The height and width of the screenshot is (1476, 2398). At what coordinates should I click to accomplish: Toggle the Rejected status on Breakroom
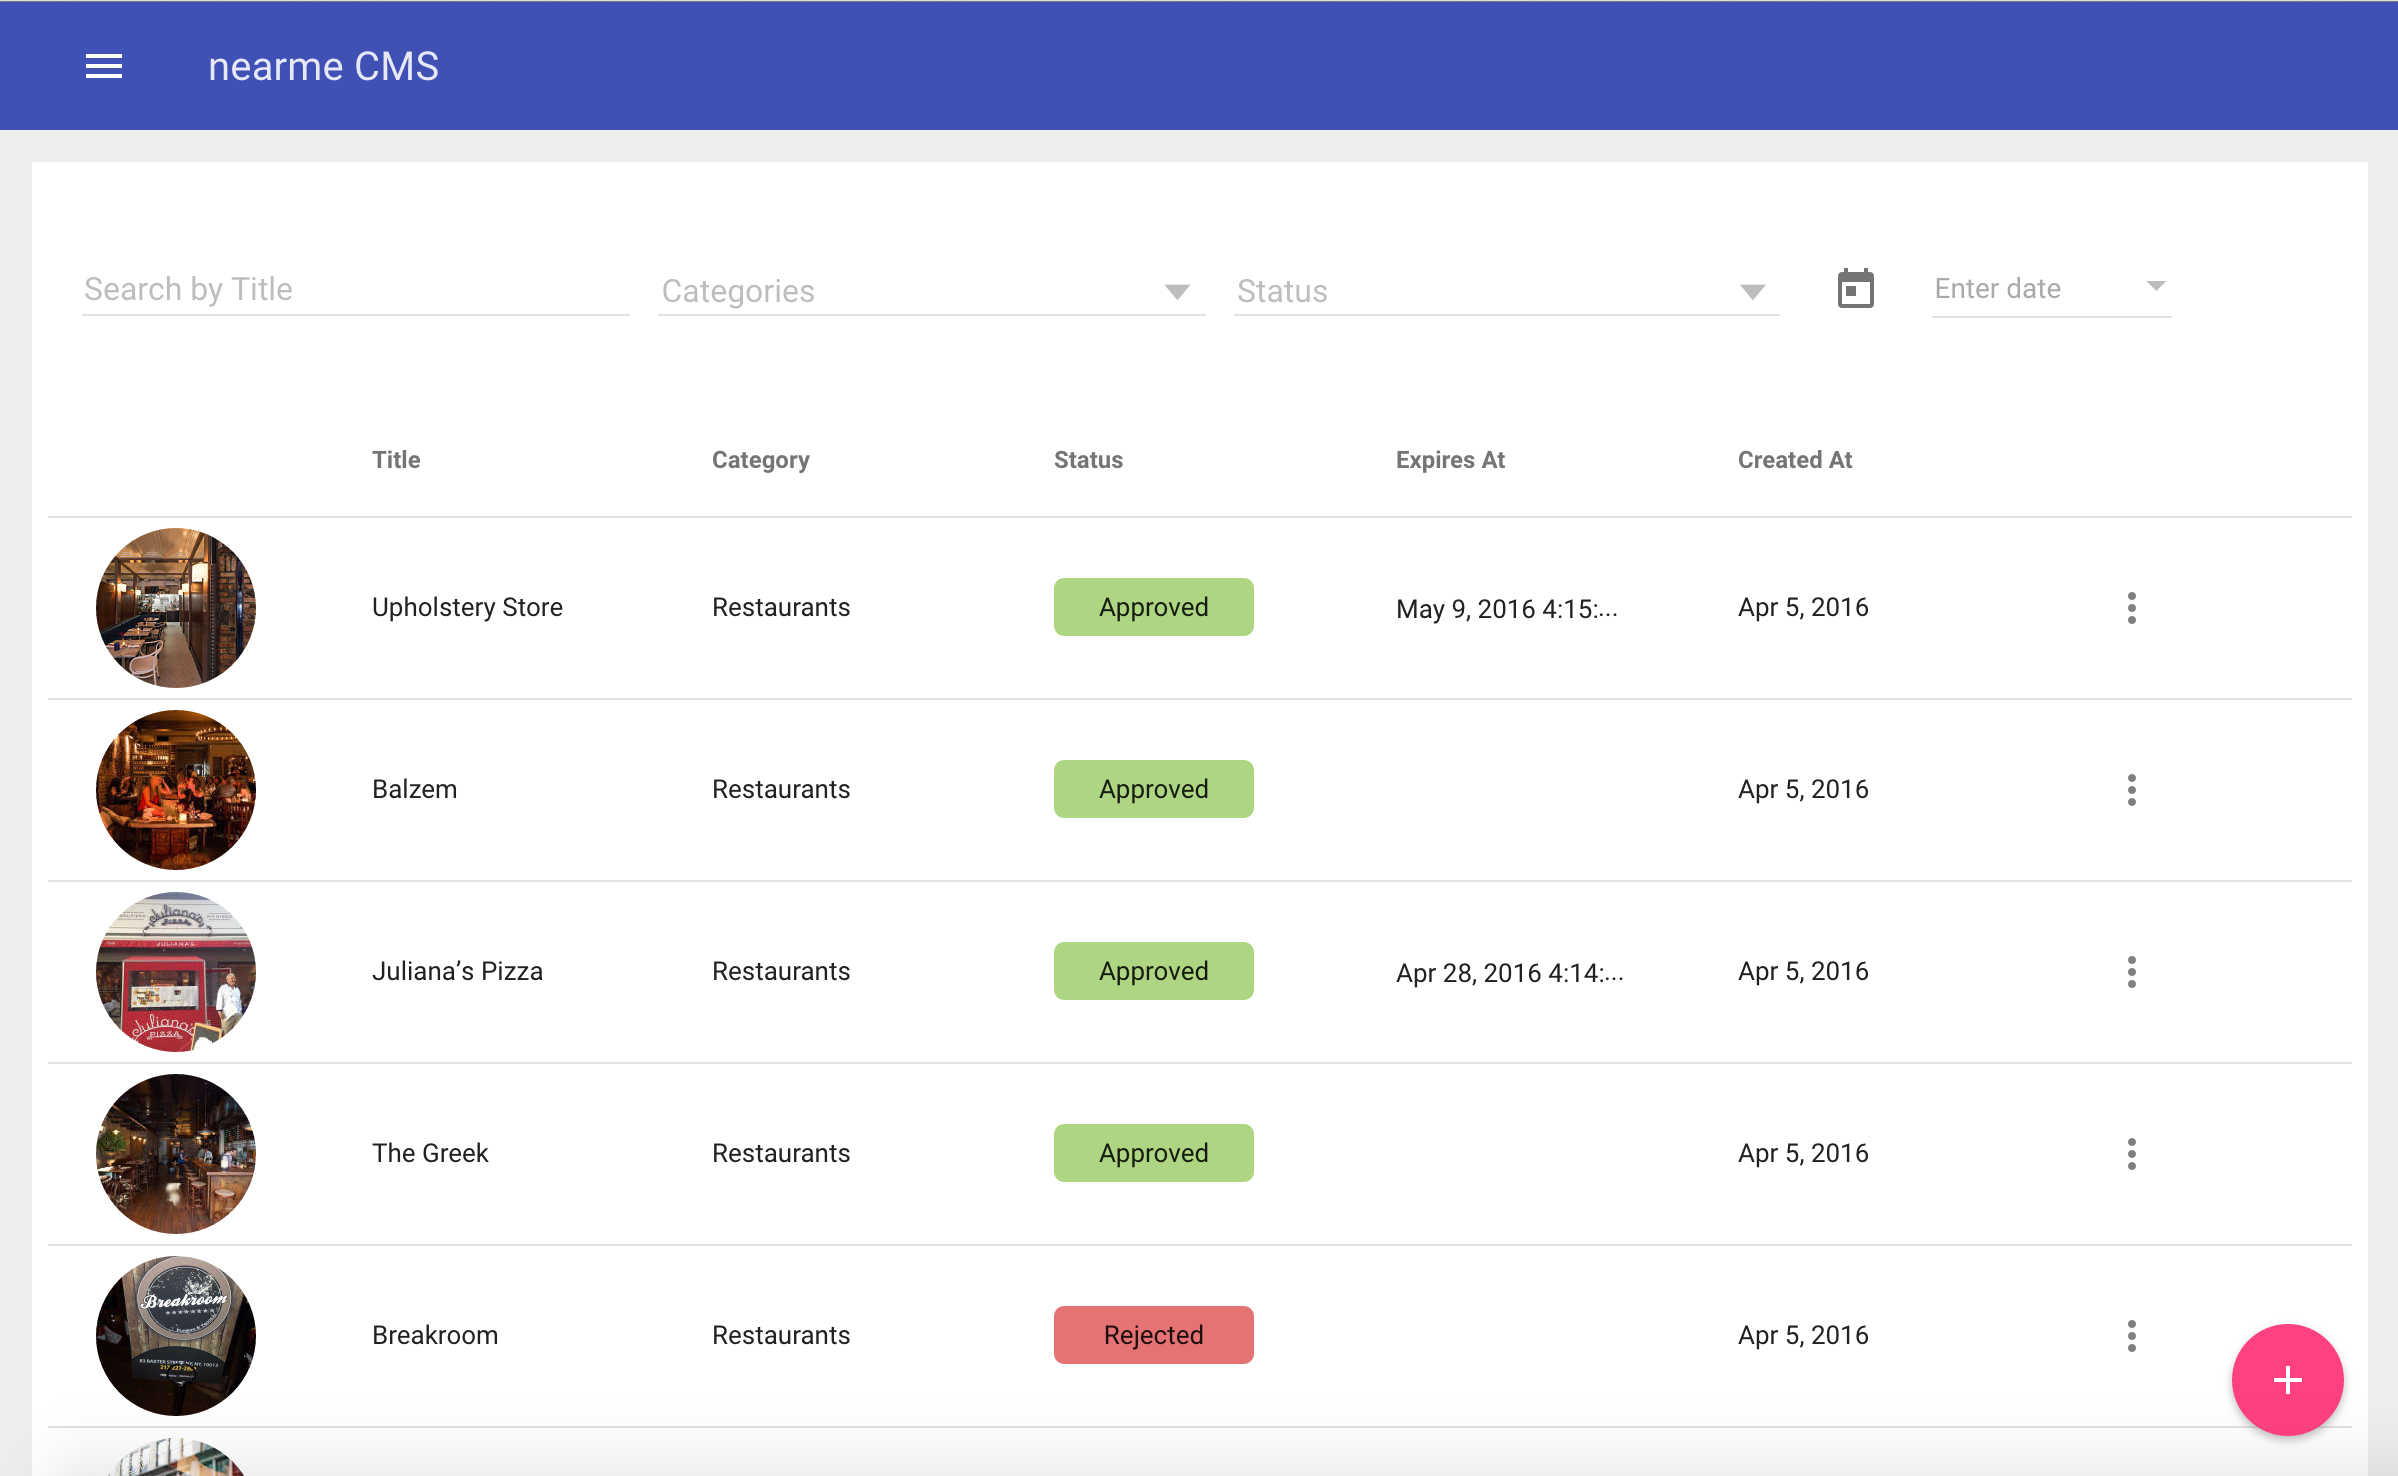click(1153, 1335)
